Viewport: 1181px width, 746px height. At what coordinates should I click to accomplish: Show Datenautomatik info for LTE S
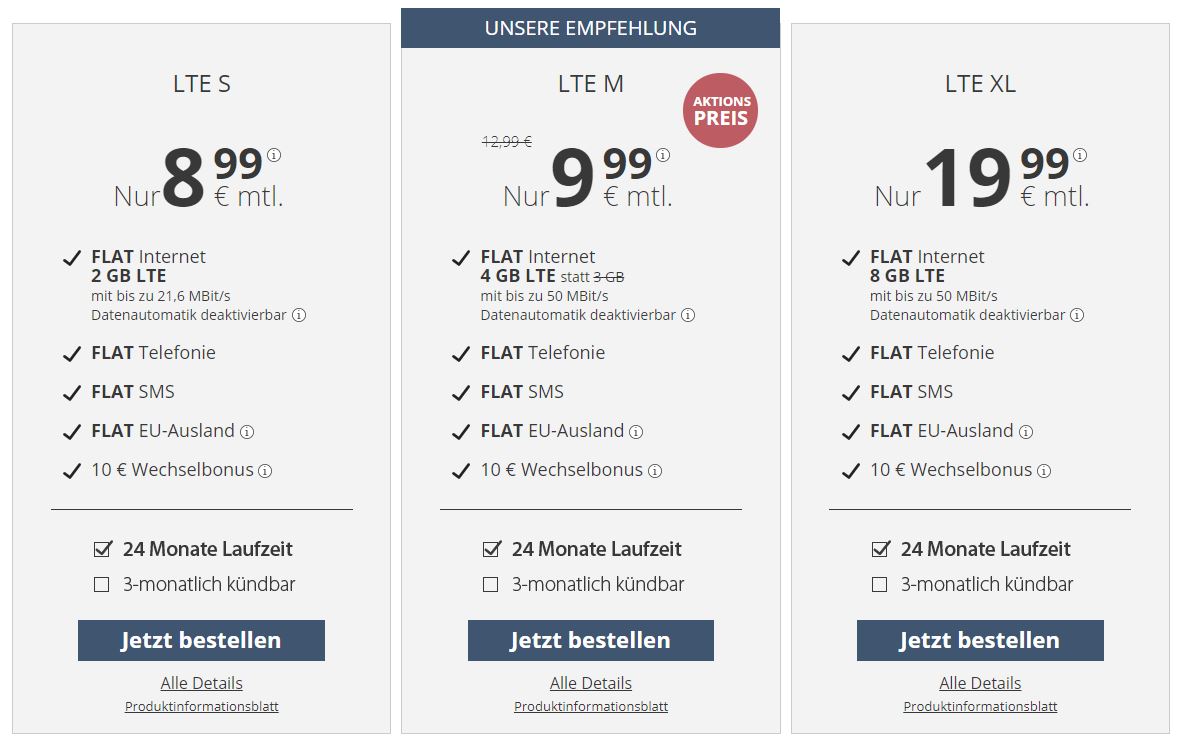(299, 315)
